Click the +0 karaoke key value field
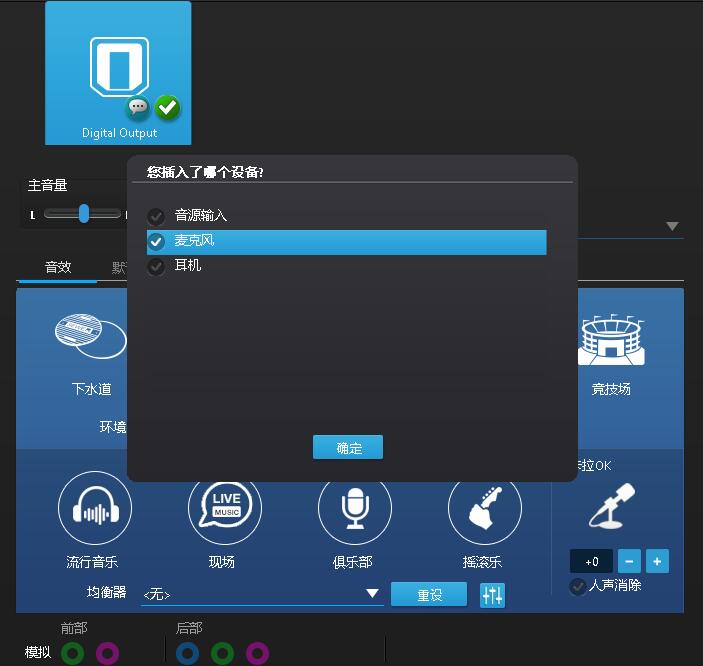This screenshot has height=666, width=703. click(x=591, y=561)
